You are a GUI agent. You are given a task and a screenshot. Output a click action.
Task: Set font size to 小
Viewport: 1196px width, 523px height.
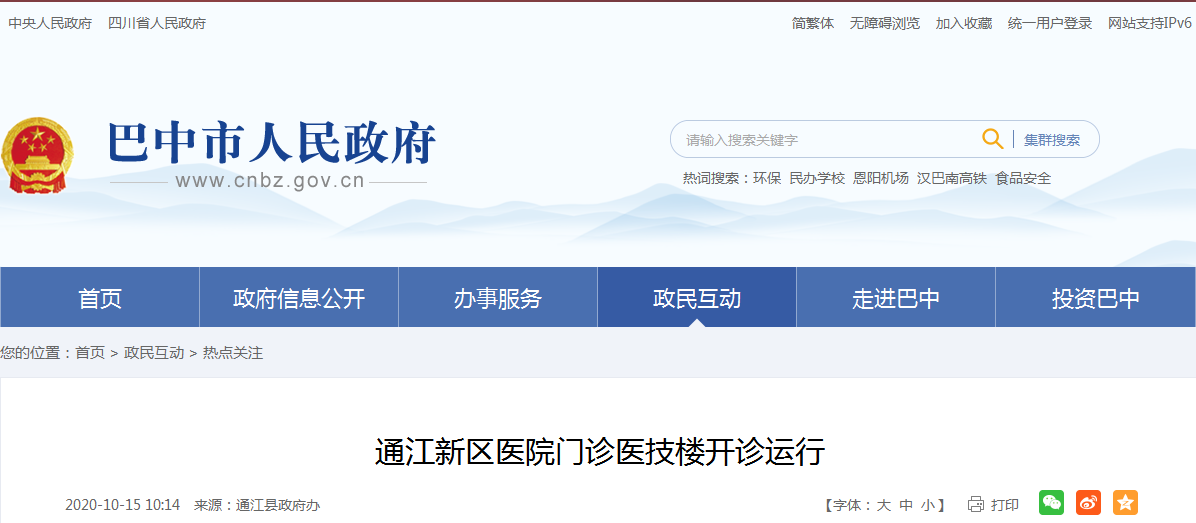(x=928, y=505)
